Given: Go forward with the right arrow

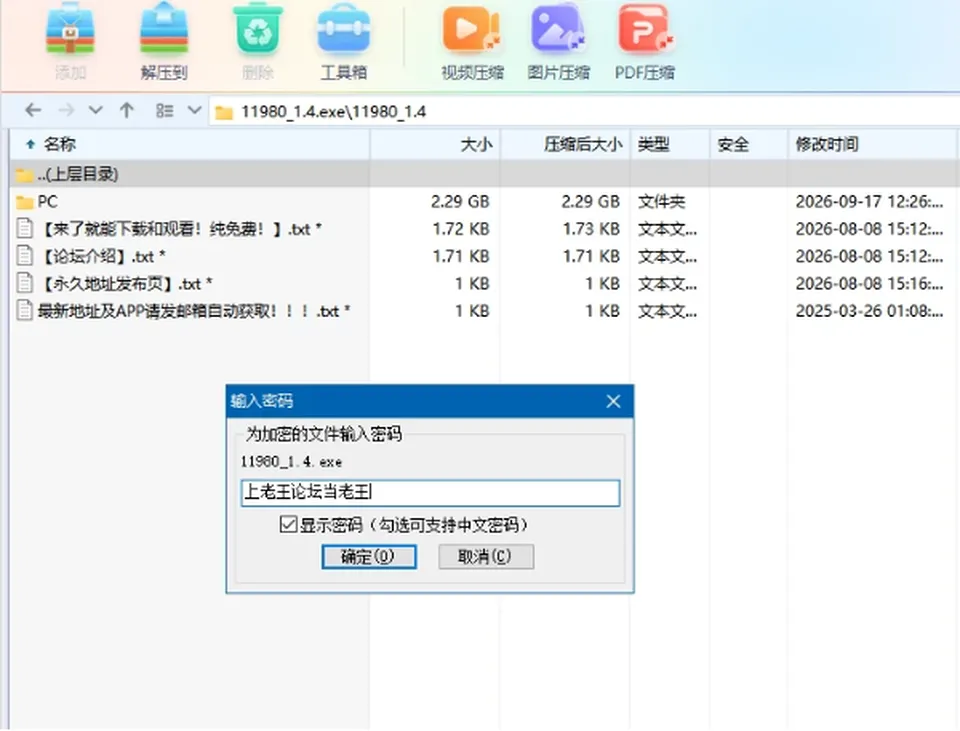Looking at the screenshot, I should 66,110.
